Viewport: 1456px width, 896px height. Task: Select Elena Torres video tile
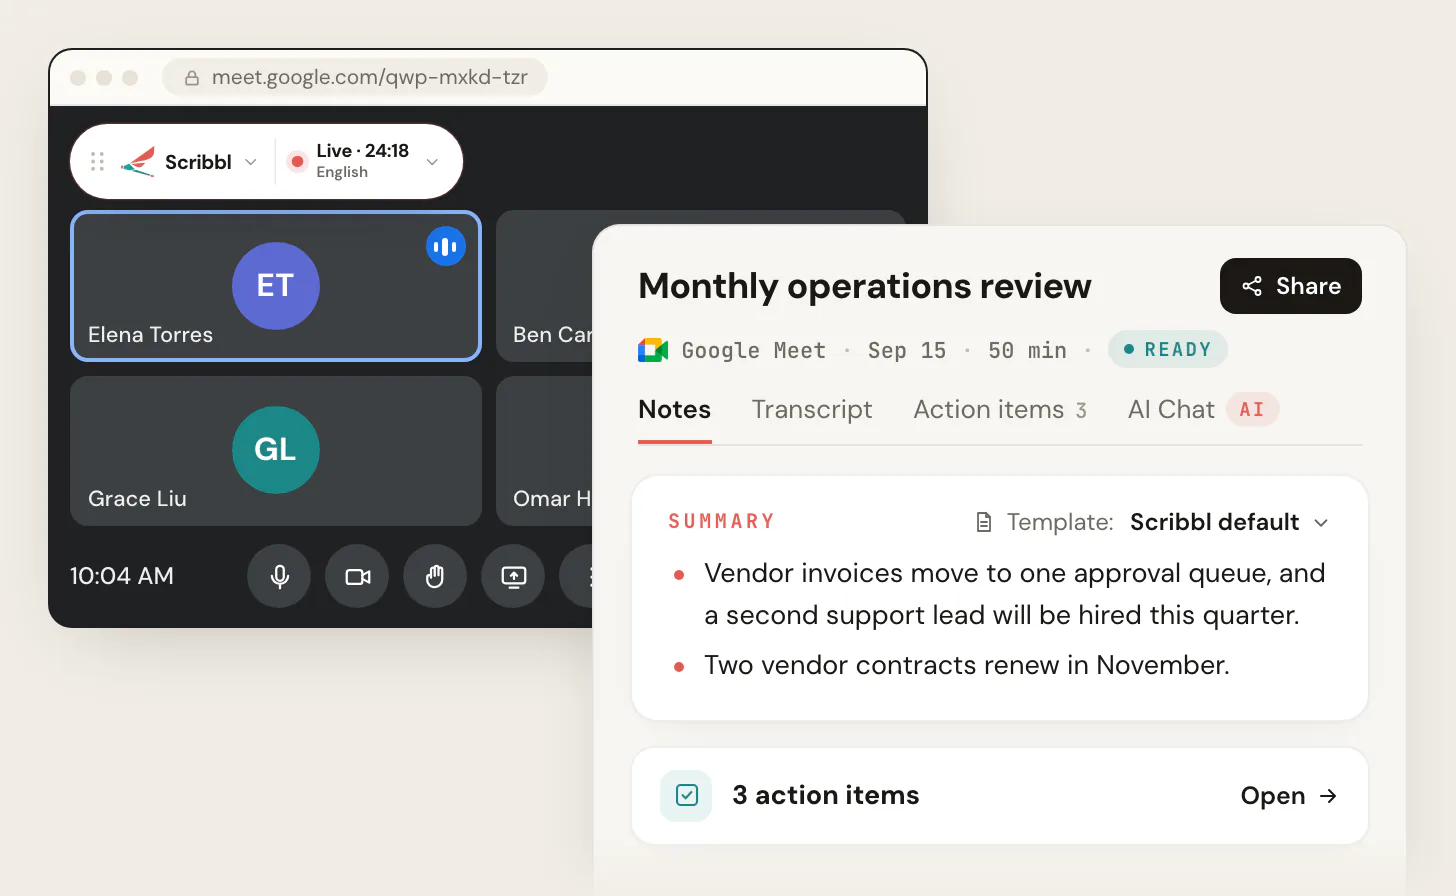(276, 286)
